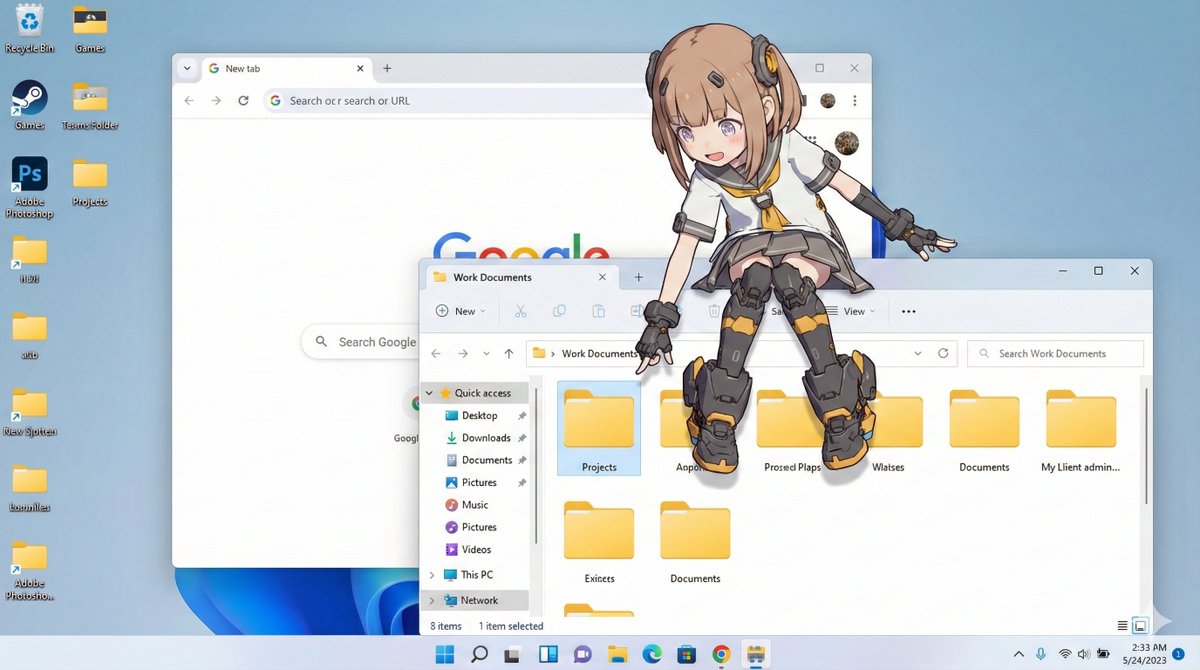Switch to large thumbnails view via status bar

pos(1139,625)
